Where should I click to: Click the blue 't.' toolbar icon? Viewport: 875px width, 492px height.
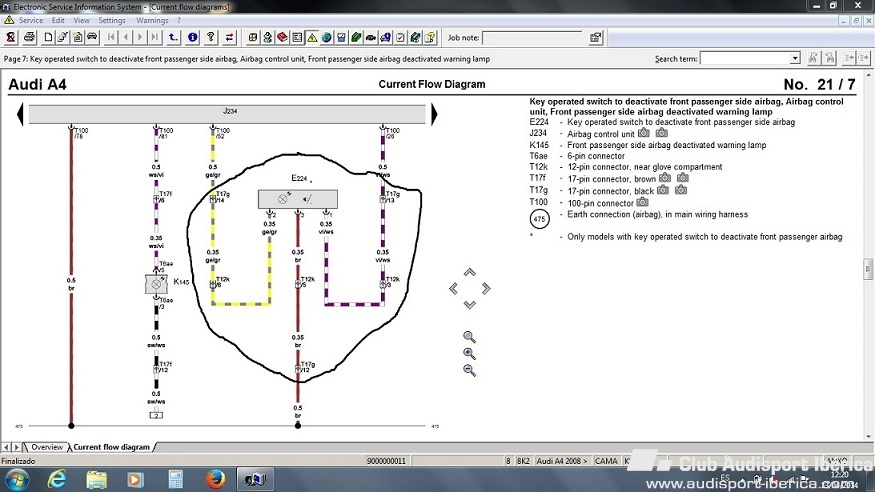point(173,37)
